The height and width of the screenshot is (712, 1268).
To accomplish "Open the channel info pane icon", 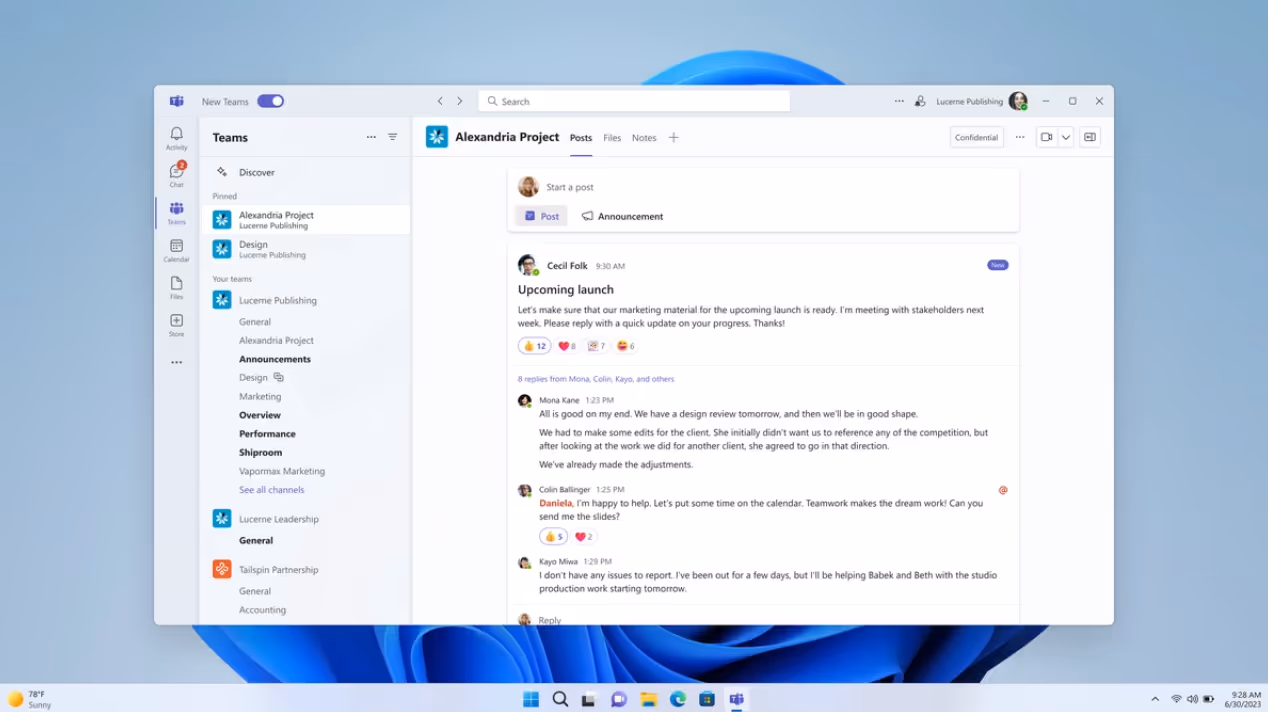I will click(x=1090, y=137).
